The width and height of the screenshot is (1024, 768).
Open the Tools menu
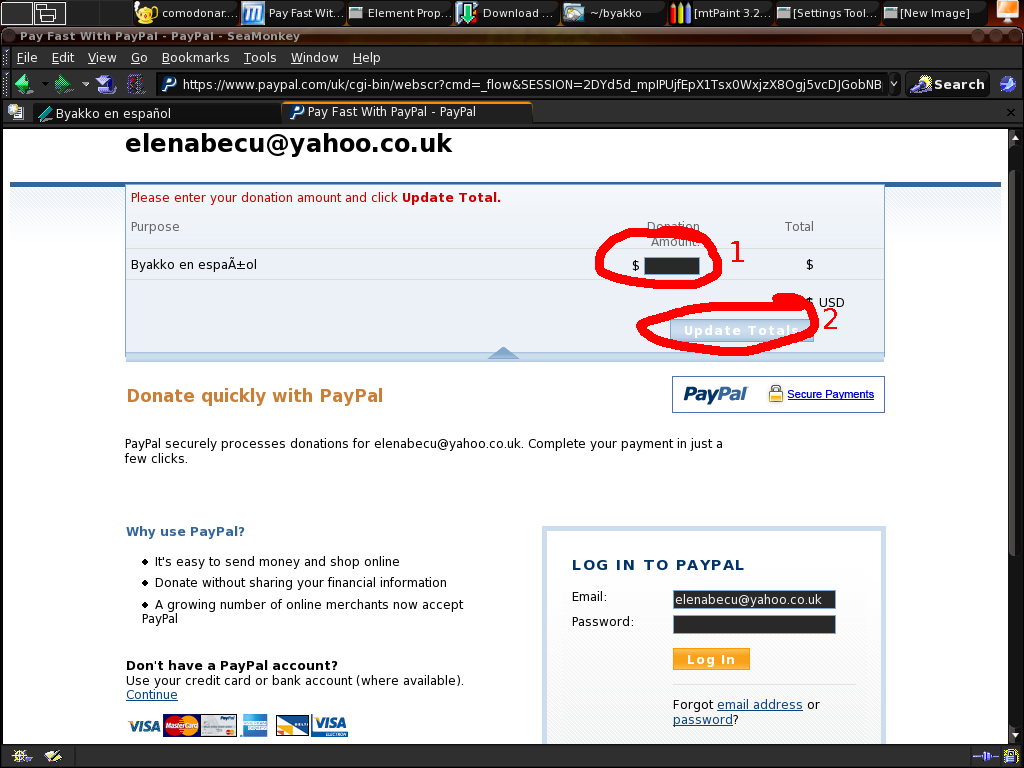pyautogui.click(x=260, y=57)
